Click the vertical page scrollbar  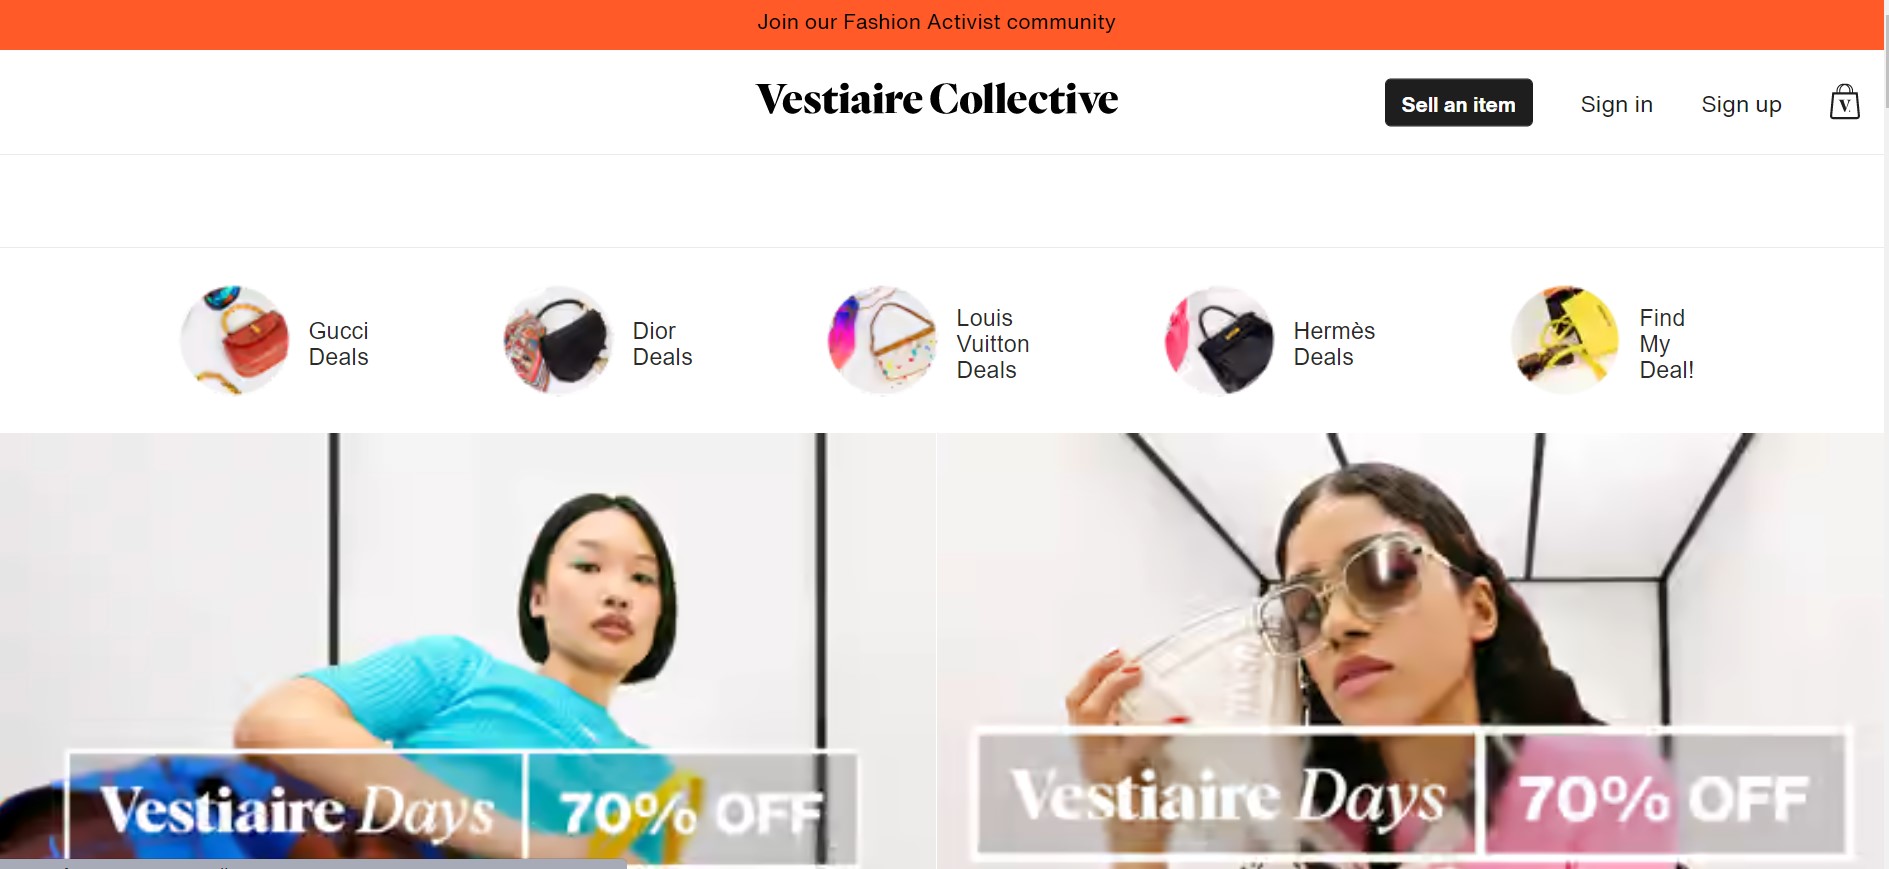click(1886, 434)
